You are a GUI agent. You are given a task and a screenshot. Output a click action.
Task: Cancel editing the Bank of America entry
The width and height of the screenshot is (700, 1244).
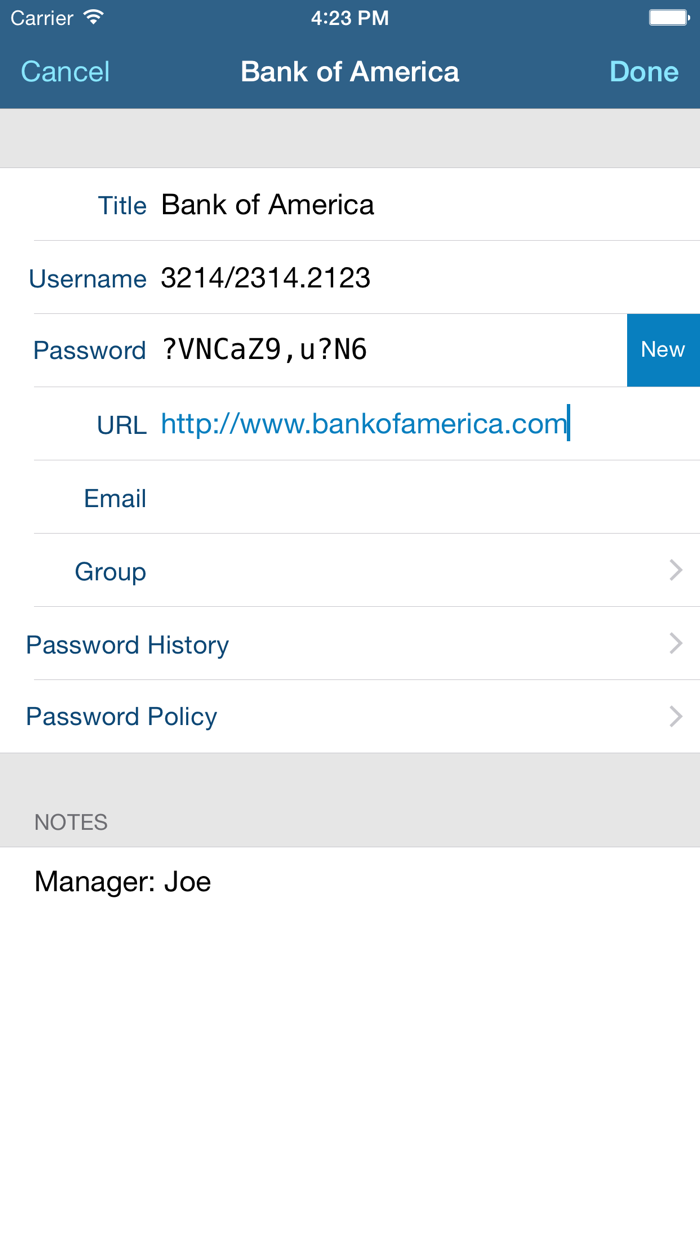pyautogui.click(x=64, y=71)
